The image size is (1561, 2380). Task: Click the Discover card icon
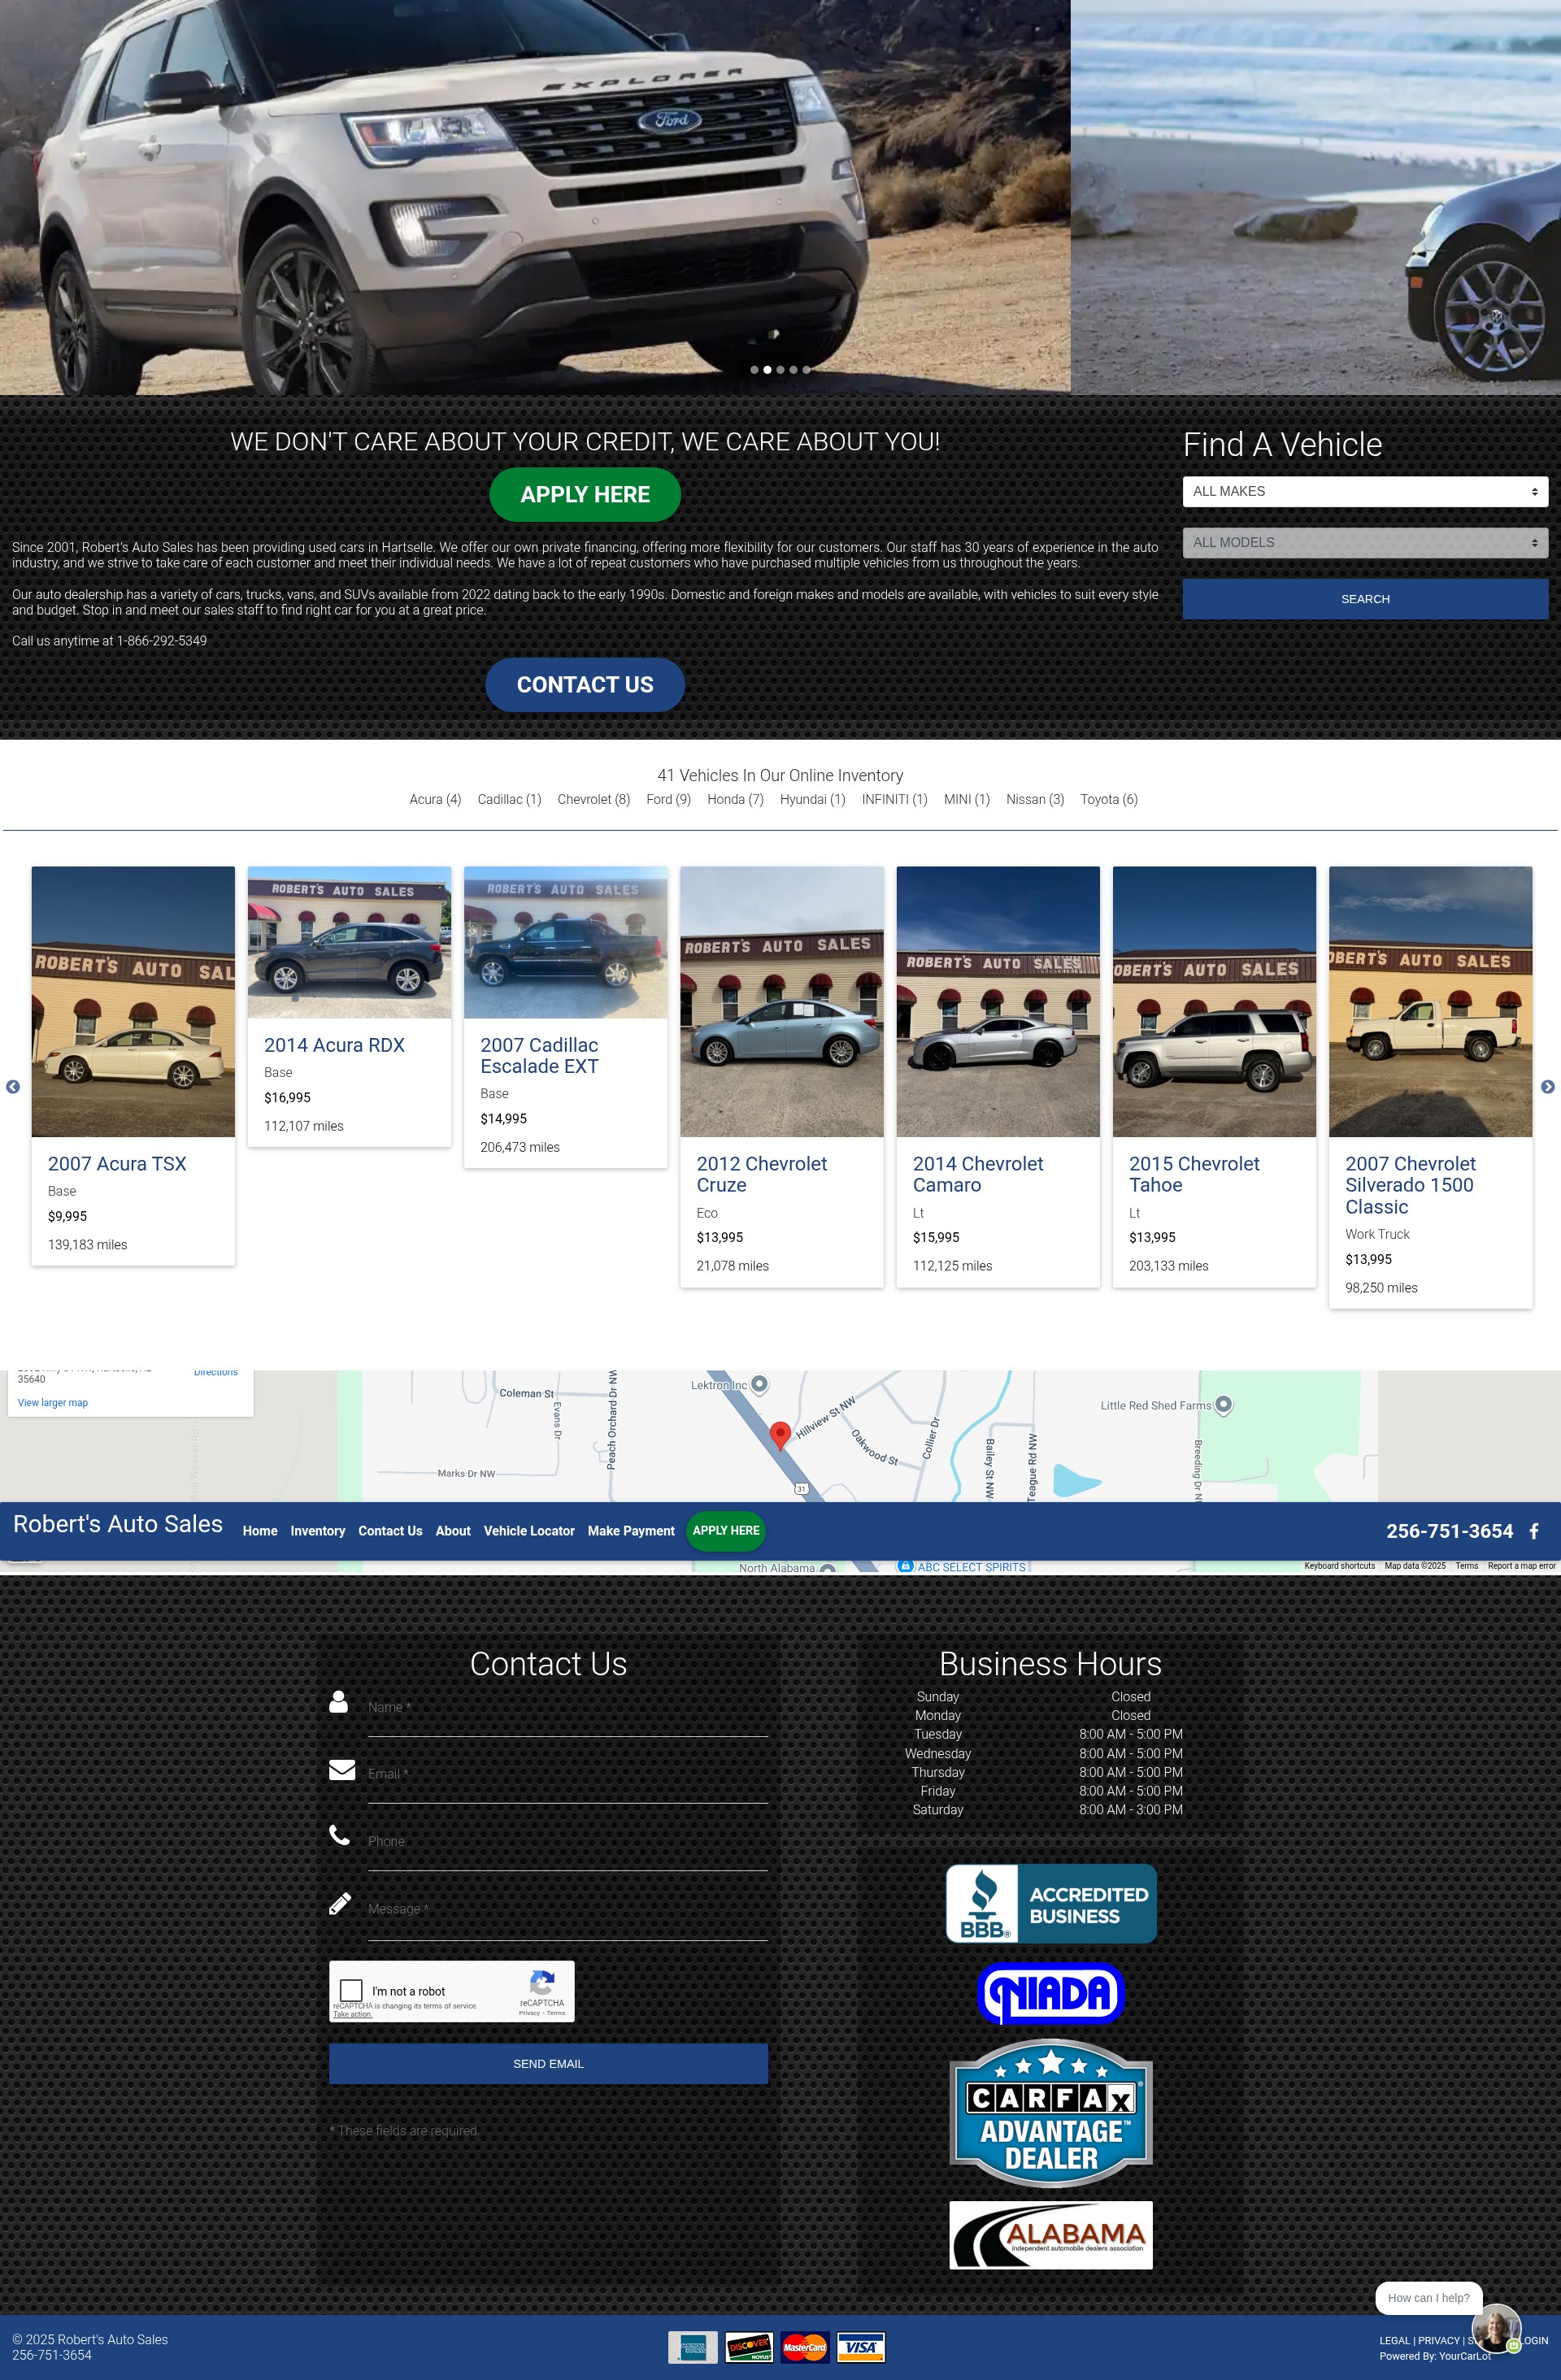point(749,2347)
